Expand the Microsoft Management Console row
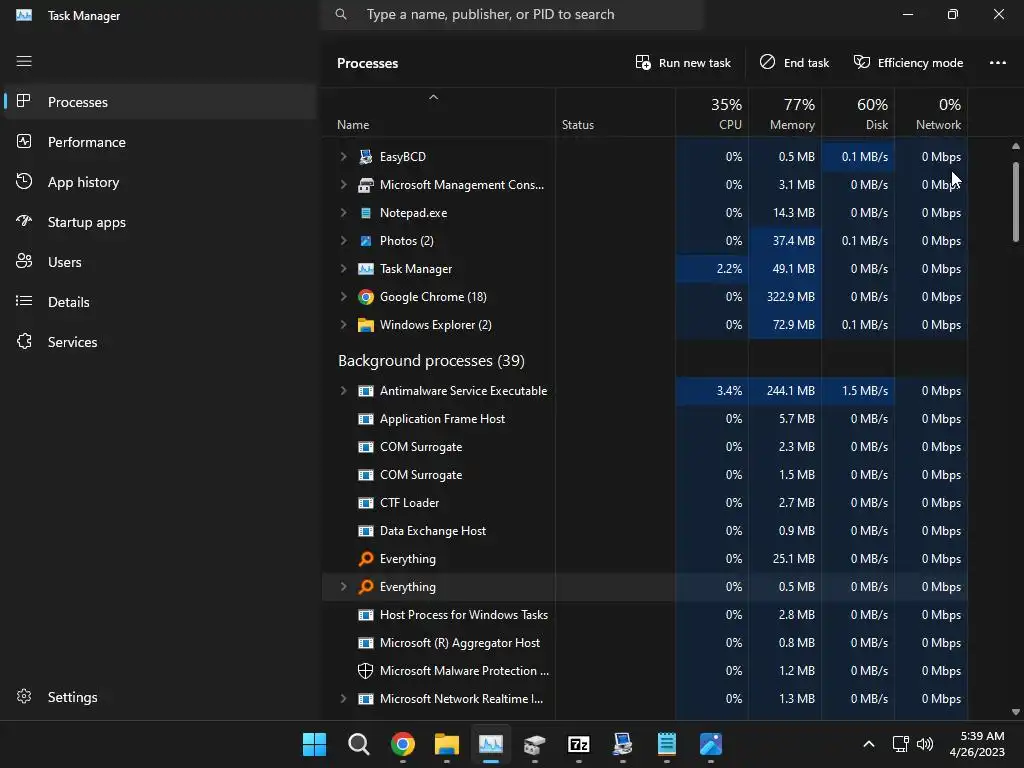 (344, 185)
